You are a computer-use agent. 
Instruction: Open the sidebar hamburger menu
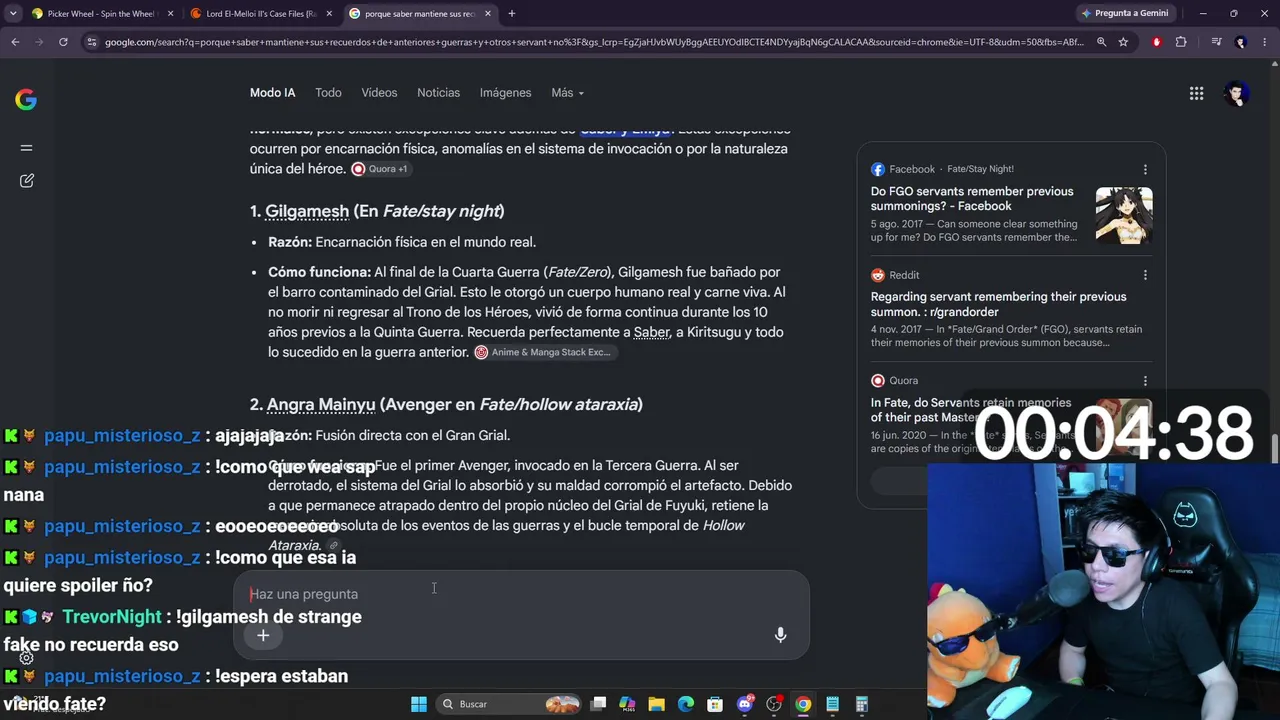(x=26, y=148)
